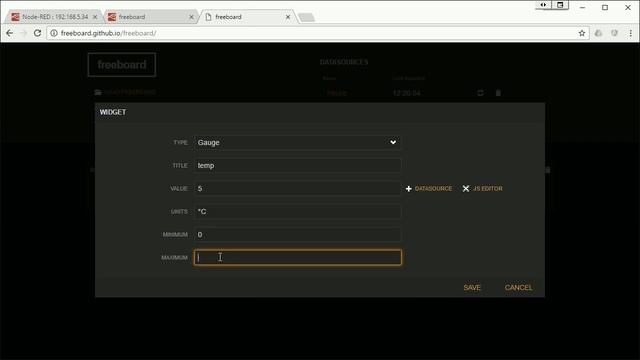The width and height of the screenshot is (640, 360).
Task: Cancel the widget dialog
Action: tap(518, 287)
